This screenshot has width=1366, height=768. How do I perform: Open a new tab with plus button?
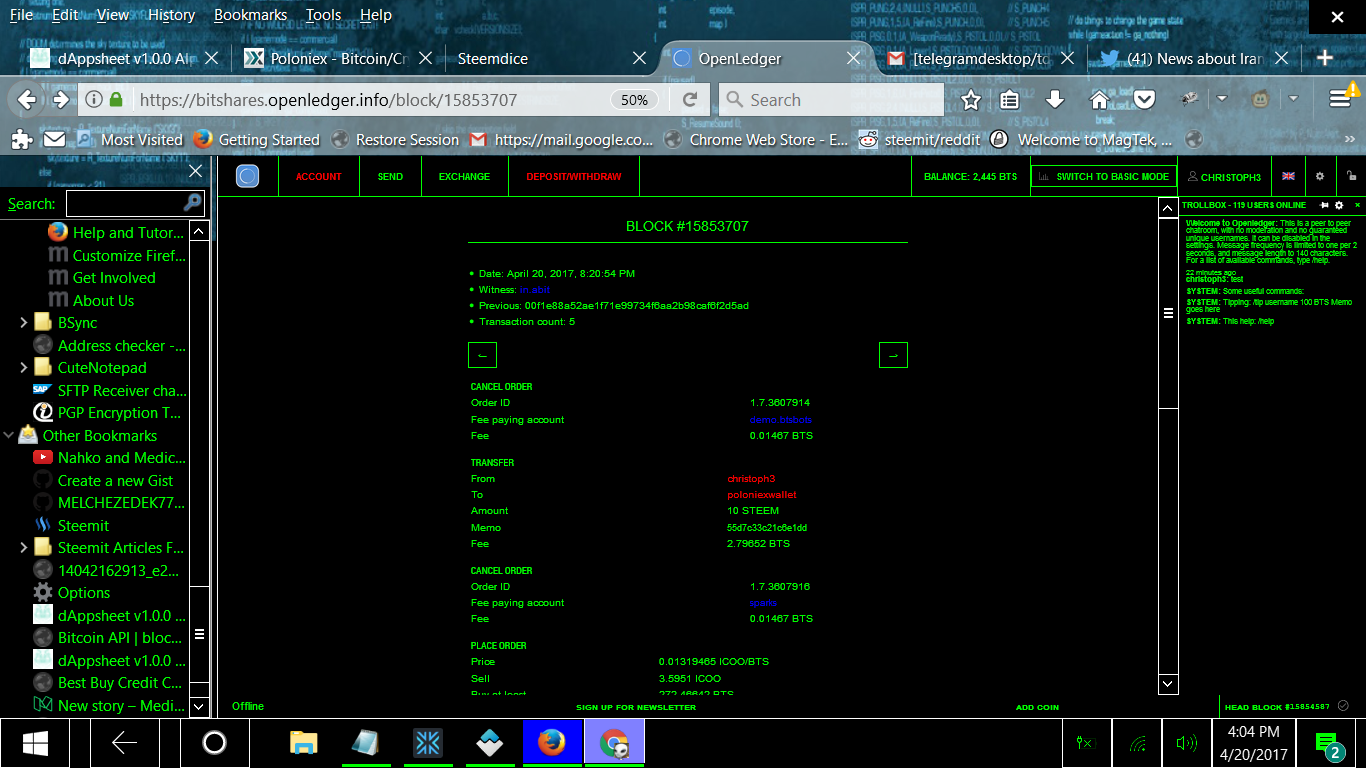[x=1325, y=58]
